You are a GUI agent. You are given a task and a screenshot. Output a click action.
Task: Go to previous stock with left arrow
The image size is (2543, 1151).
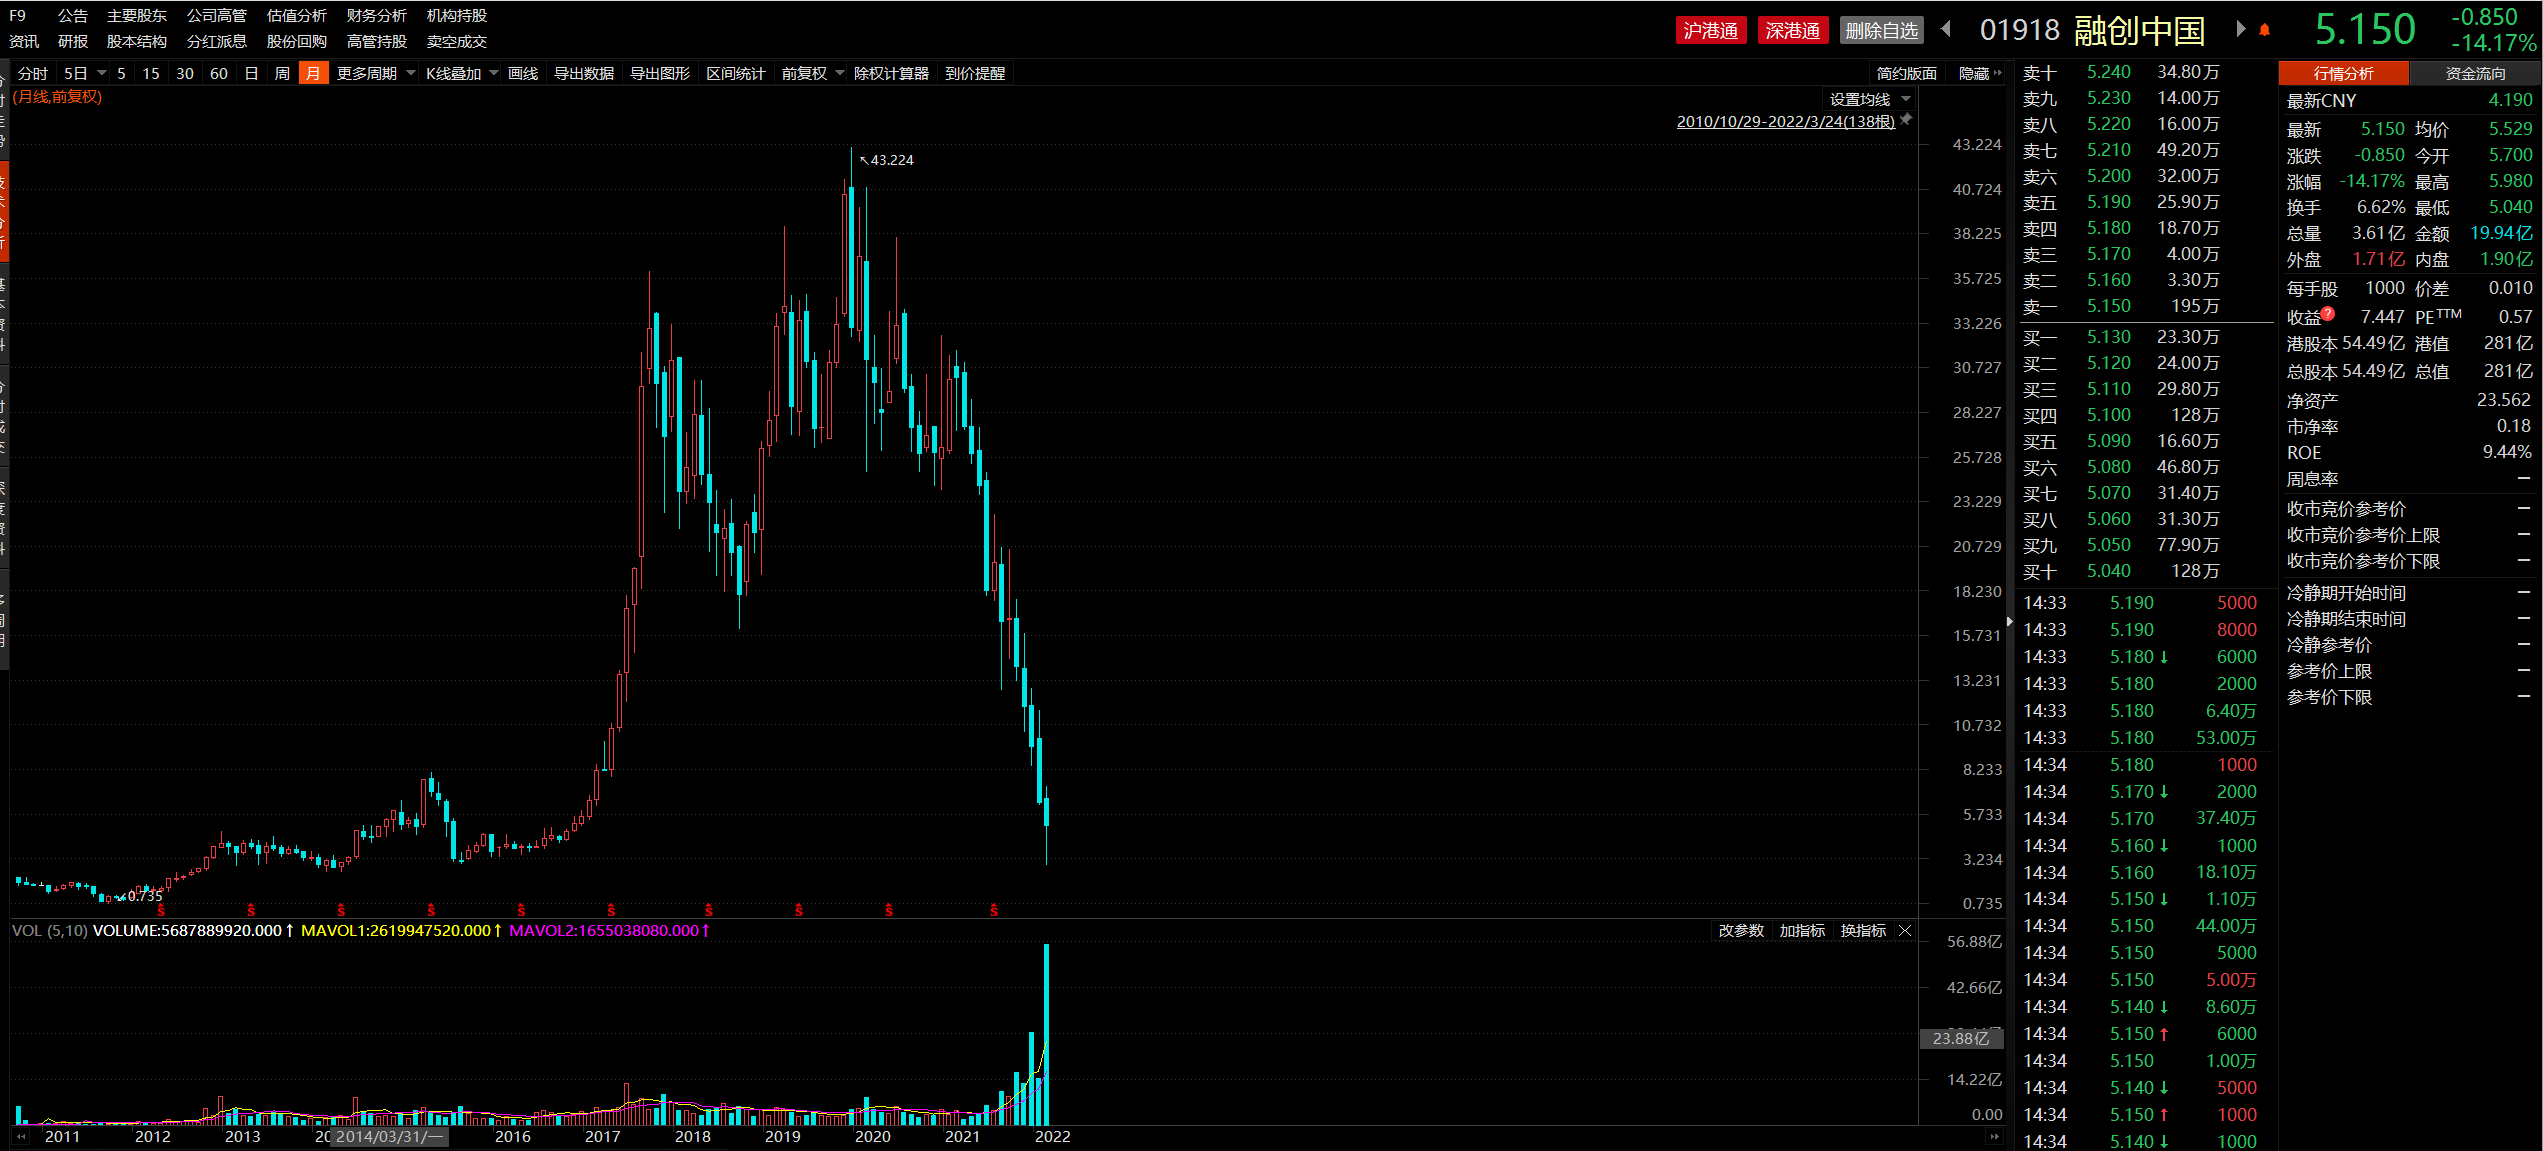point(1946,30)
